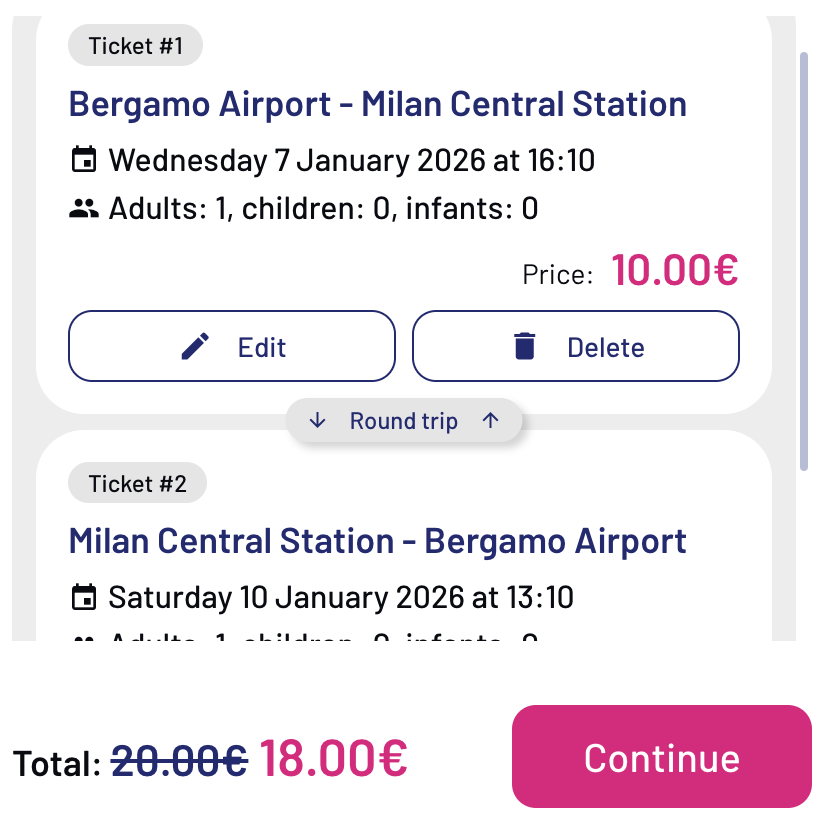Click the trash bin icon on Ticket #1
Image resolution: width=836 pixels, height=828 pixels.
(x=524, y=347)
